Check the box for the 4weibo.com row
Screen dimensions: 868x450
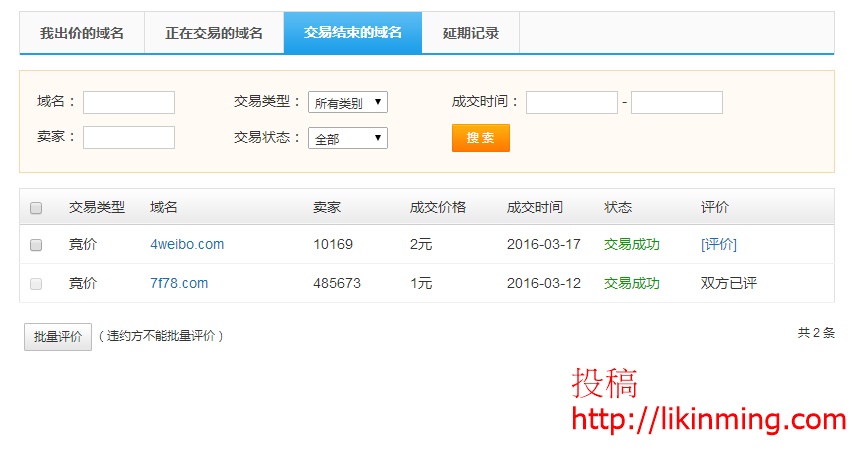(36, 245)
